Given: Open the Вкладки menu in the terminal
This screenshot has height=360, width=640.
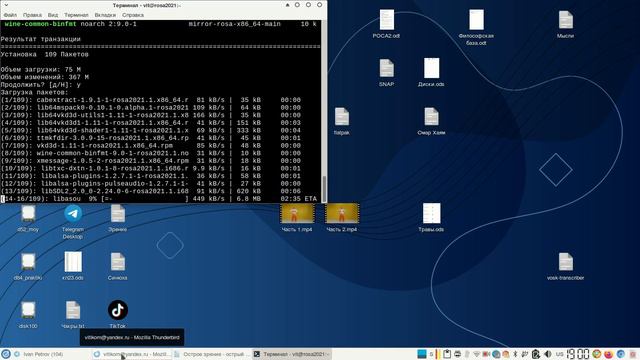Looking at the screenshot, I should pyautogui.click(x=105, y=15).
